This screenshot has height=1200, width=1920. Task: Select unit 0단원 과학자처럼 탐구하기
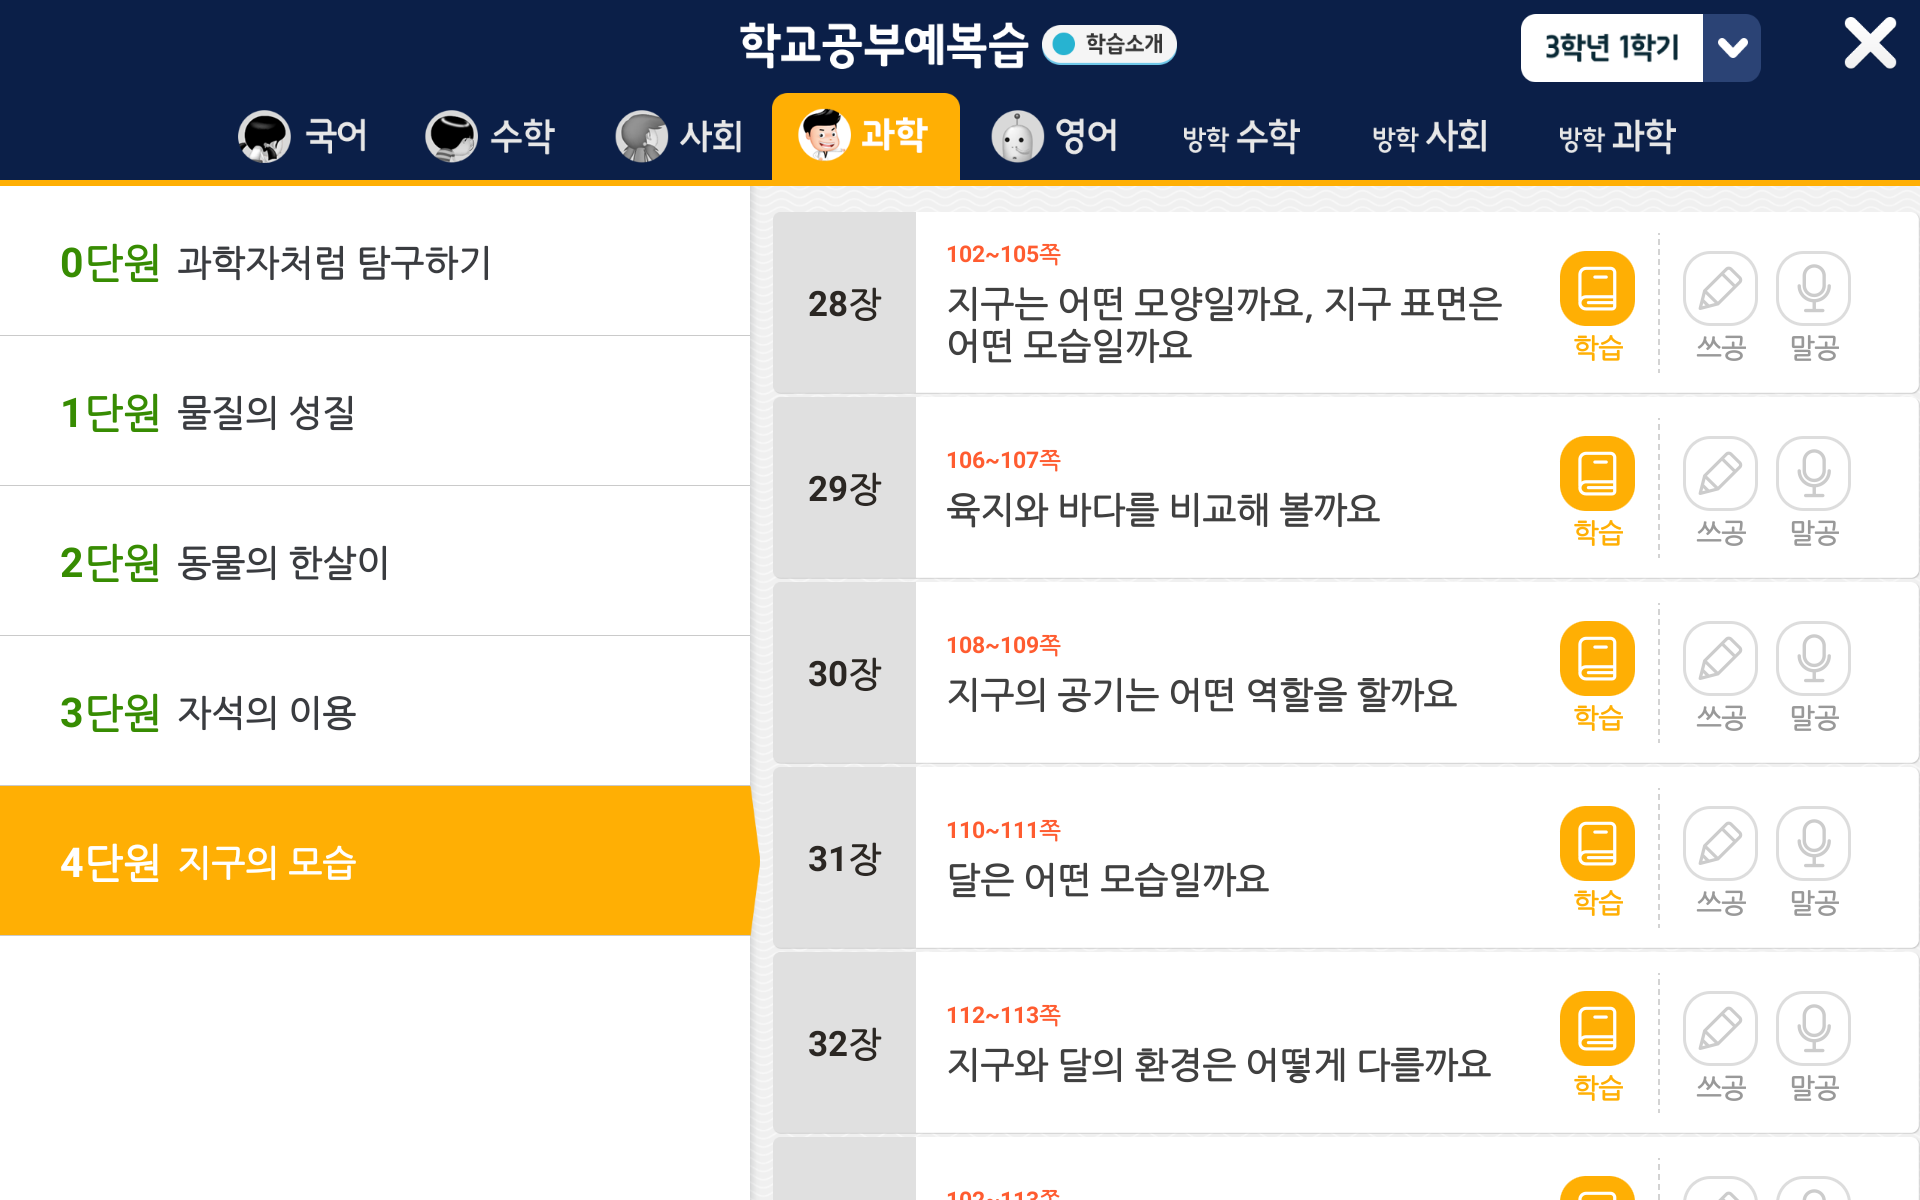(x=375, y=263)
